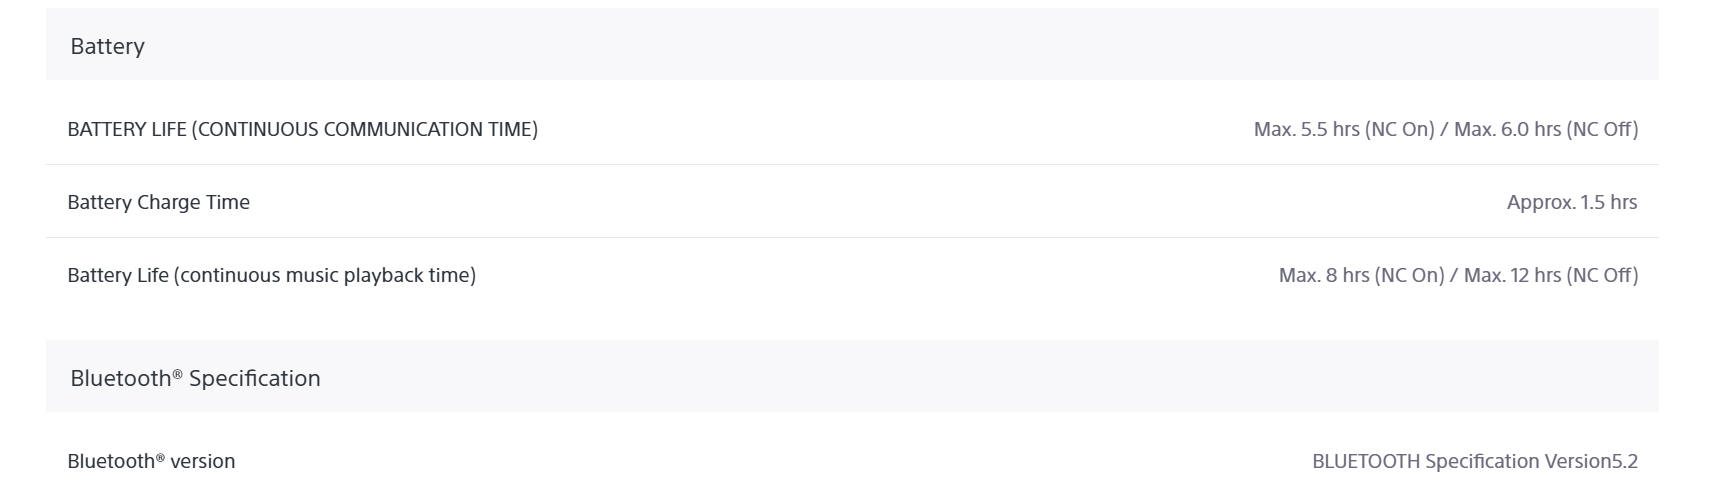Click the word Battery in the header
The height and width of the screenshot is (496, 1720).
point(107,46)
